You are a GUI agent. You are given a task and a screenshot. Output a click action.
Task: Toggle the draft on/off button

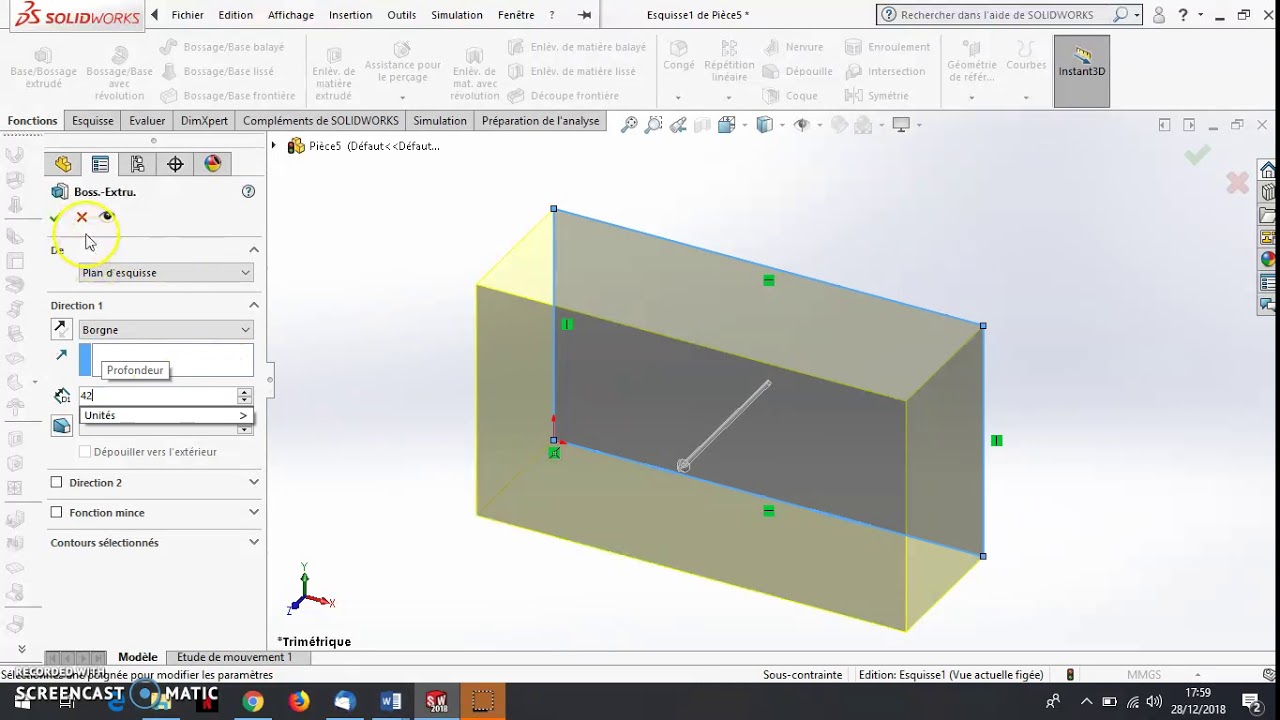tap(62, 426)
